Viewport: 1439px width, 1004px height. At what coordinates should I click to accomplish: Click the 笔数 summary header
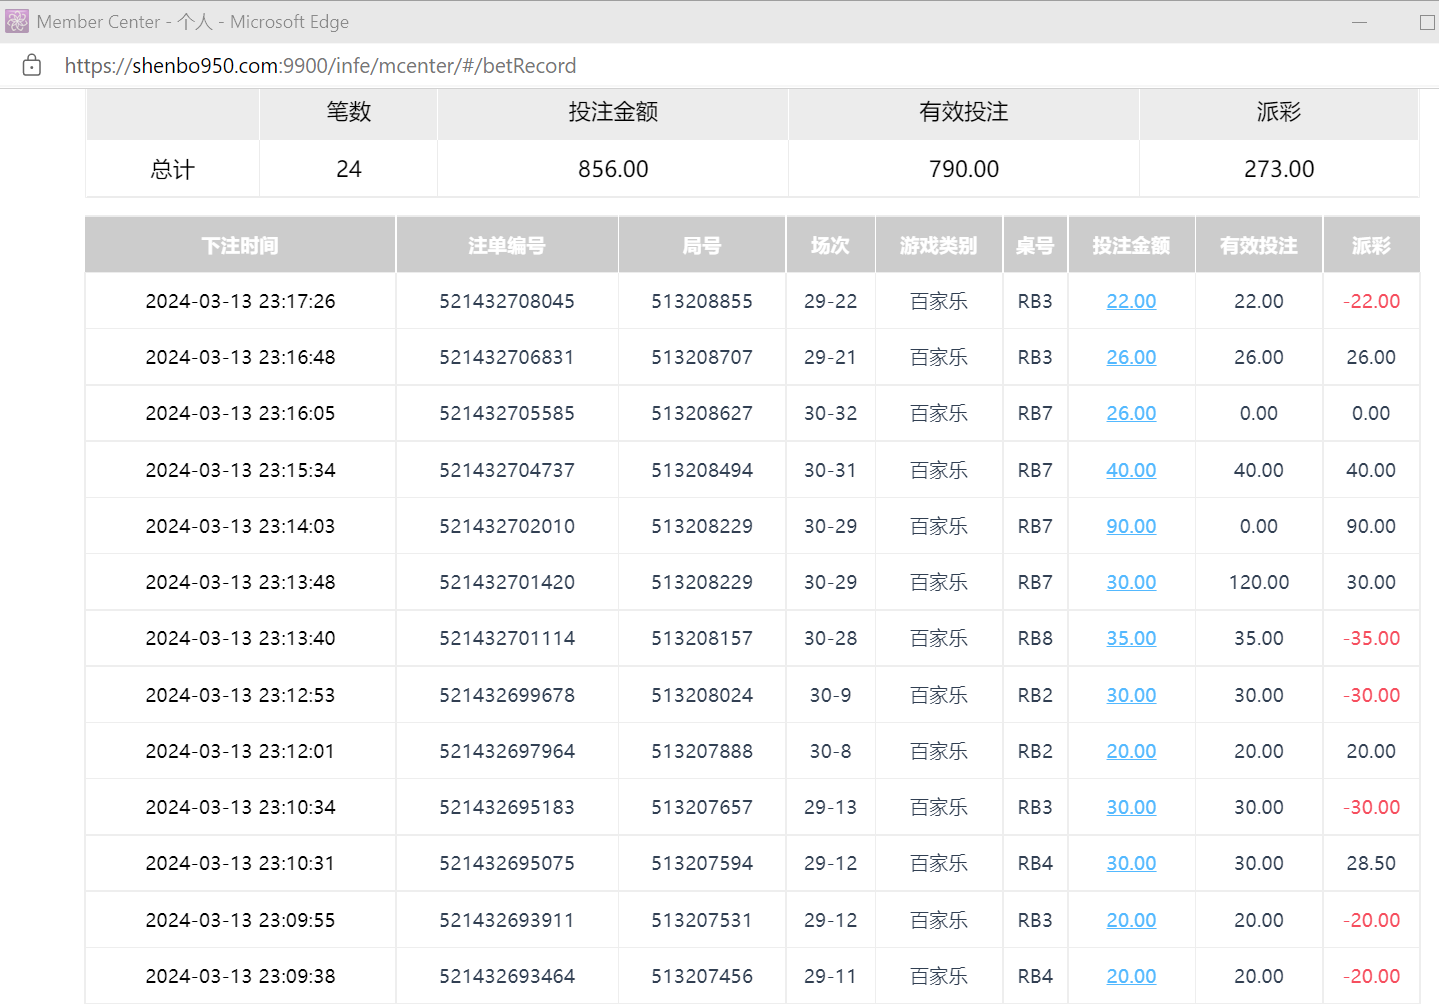[x=349, y=112]
